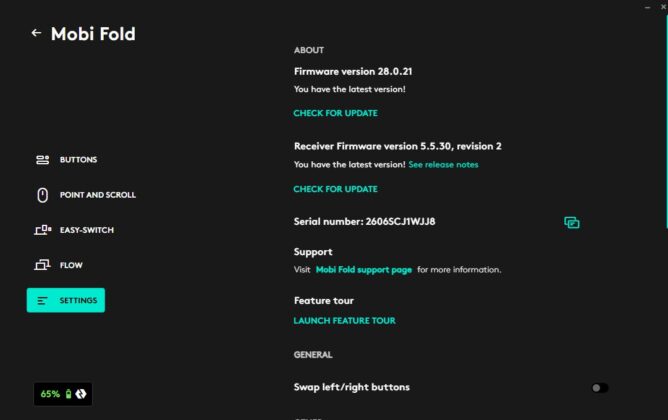Viewport: 668px width, 420px height.
Task: Visit the Mobi Fold support page link
Action: pos(364,270)
